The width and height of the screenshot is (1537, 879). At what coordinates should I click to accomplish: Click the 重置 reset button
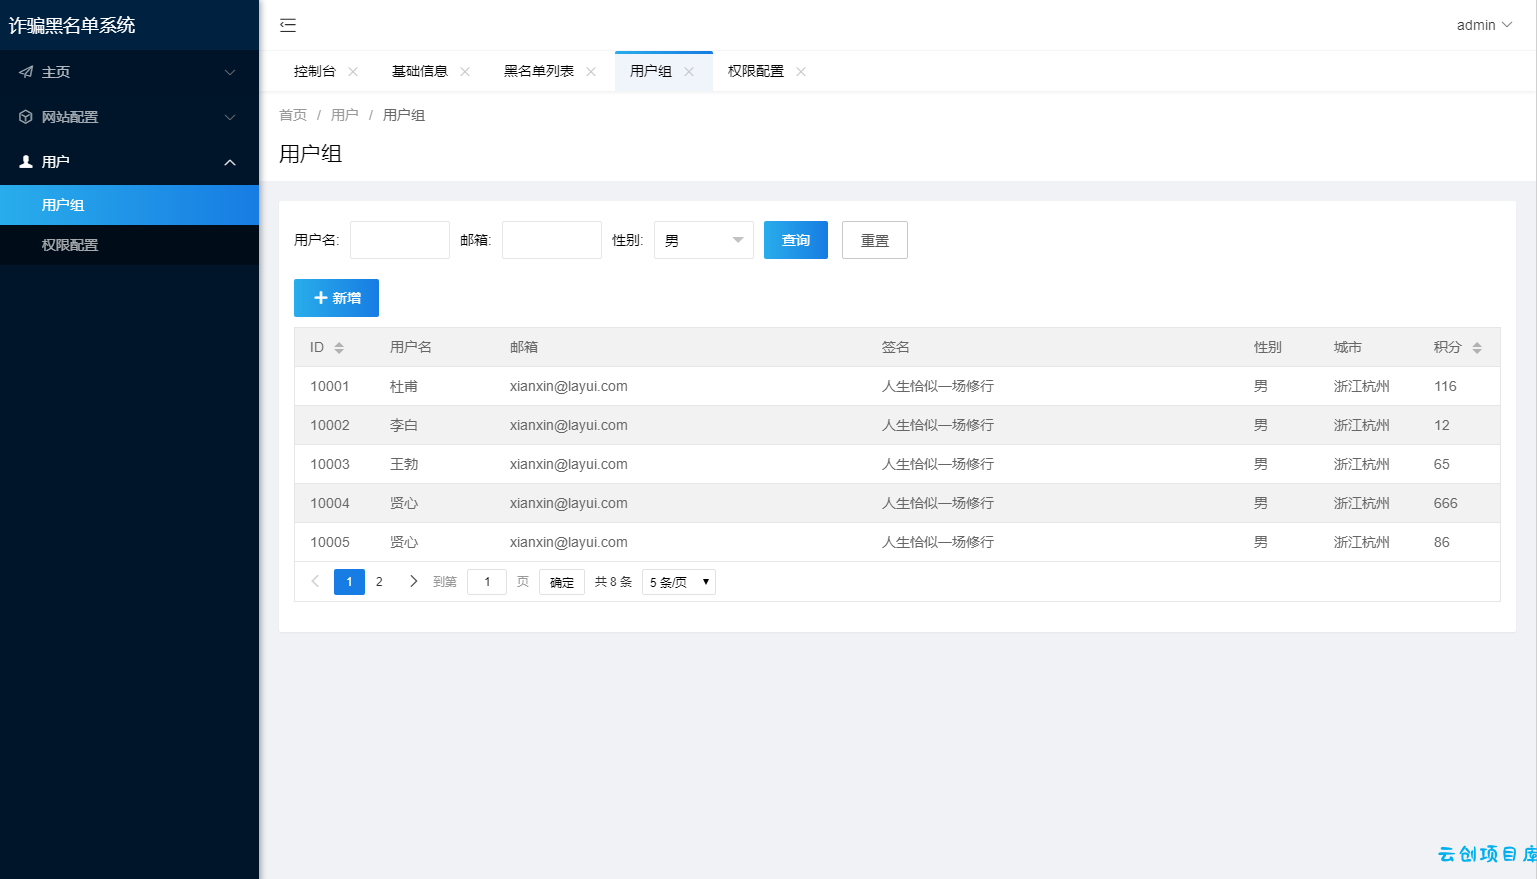(875, 240)
